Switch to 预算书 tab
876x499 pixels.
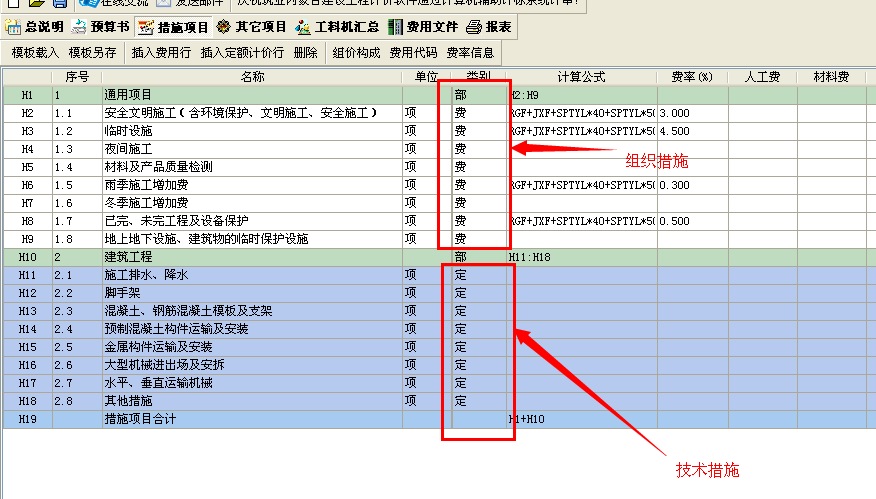[x=98, y=27]
